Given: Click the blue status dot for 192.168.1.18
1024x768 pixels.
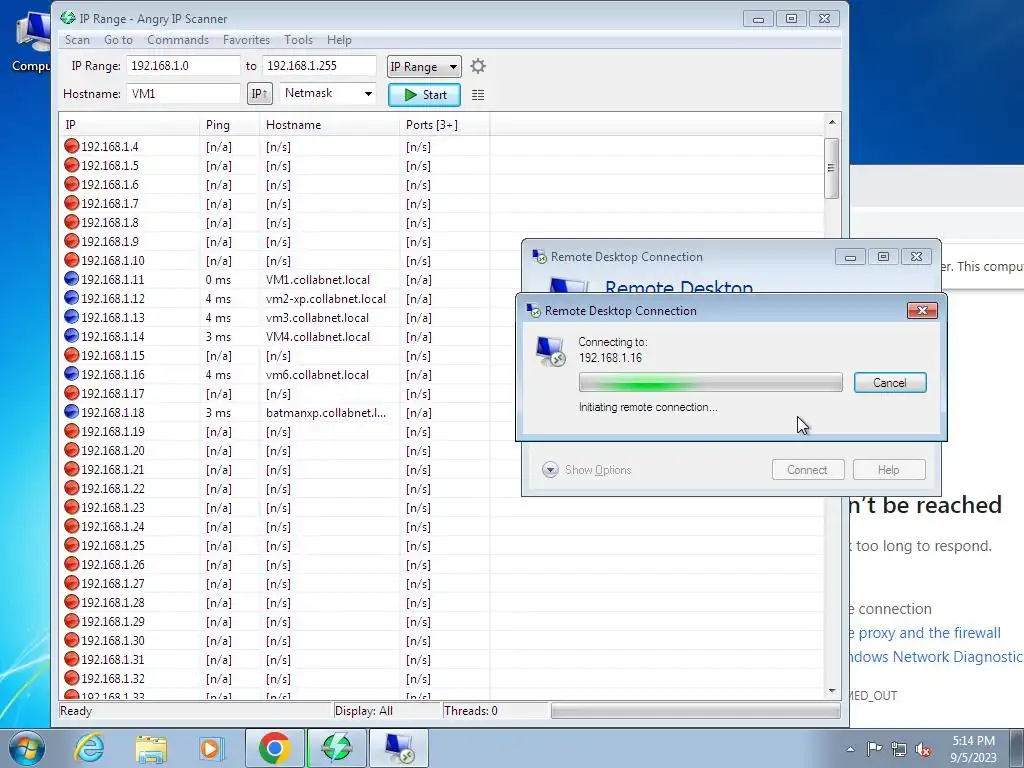Looking at the screenshot, I should coord(71,412).
